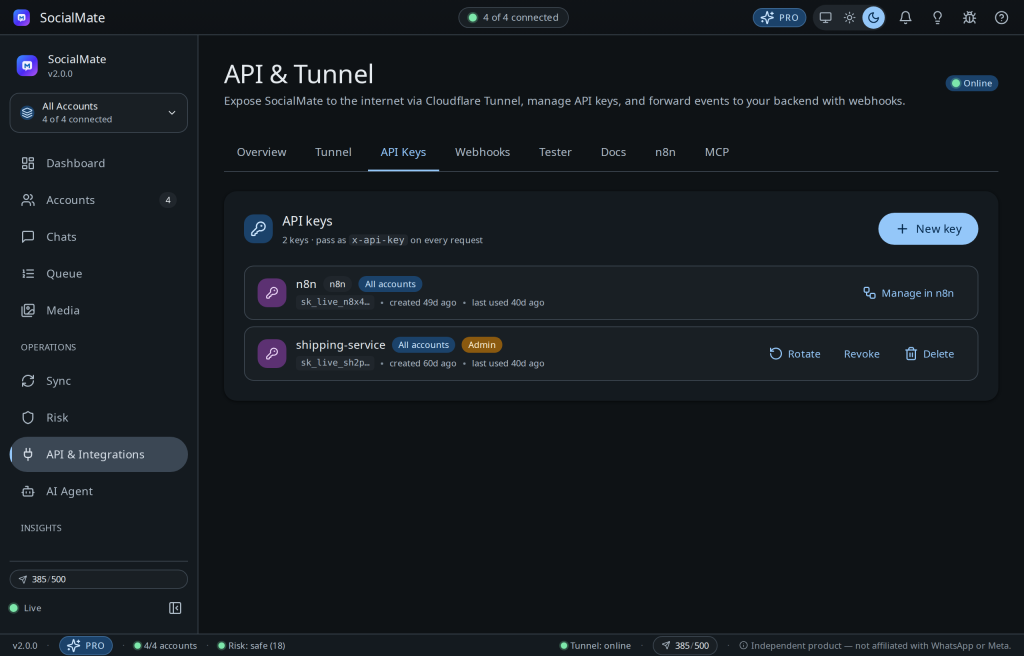Click the PRO badge in the top bar
The height and width of the screenshot is (656, 1024).
[779, 18]
